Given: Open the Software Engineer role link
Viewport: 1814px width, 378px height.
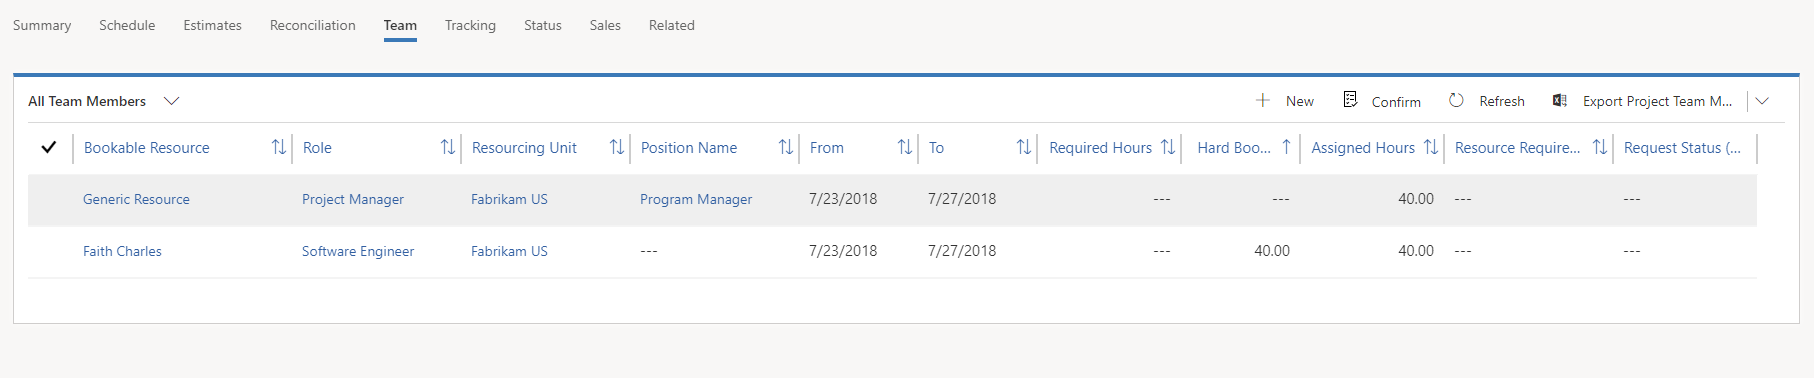Looking at the screenshot, I should tap(358, 251).
